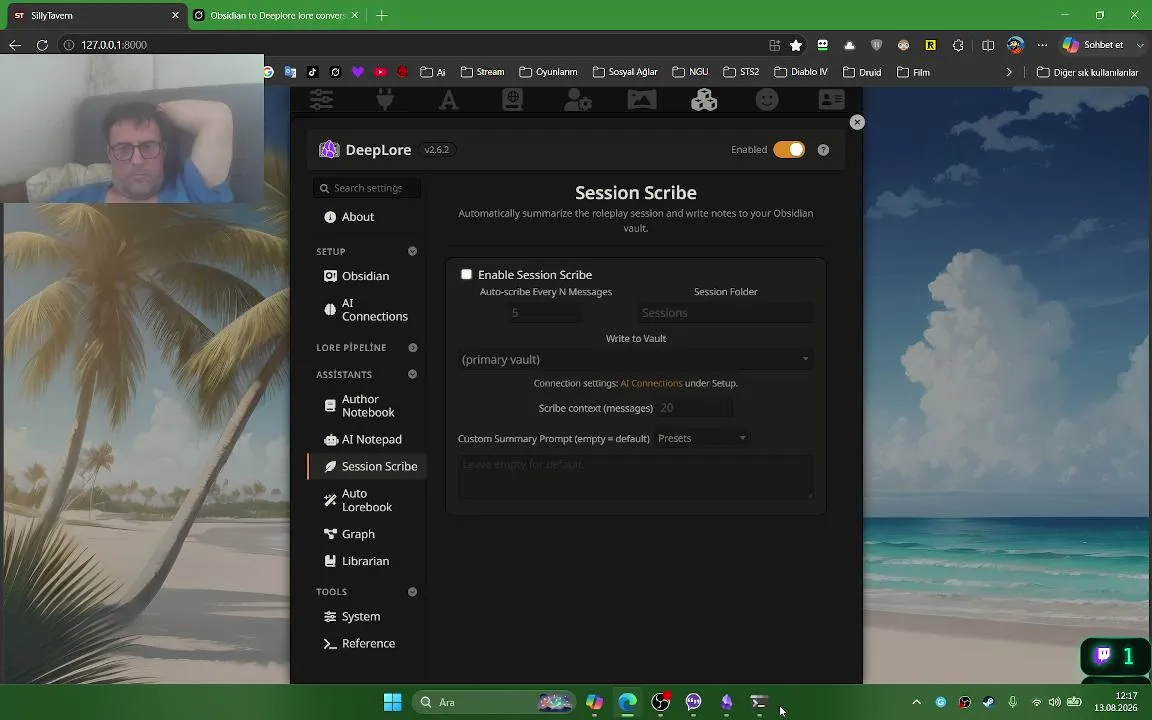
Task: Open SillyTavern AI response sliders icon
Action: [x=321, y=98]
